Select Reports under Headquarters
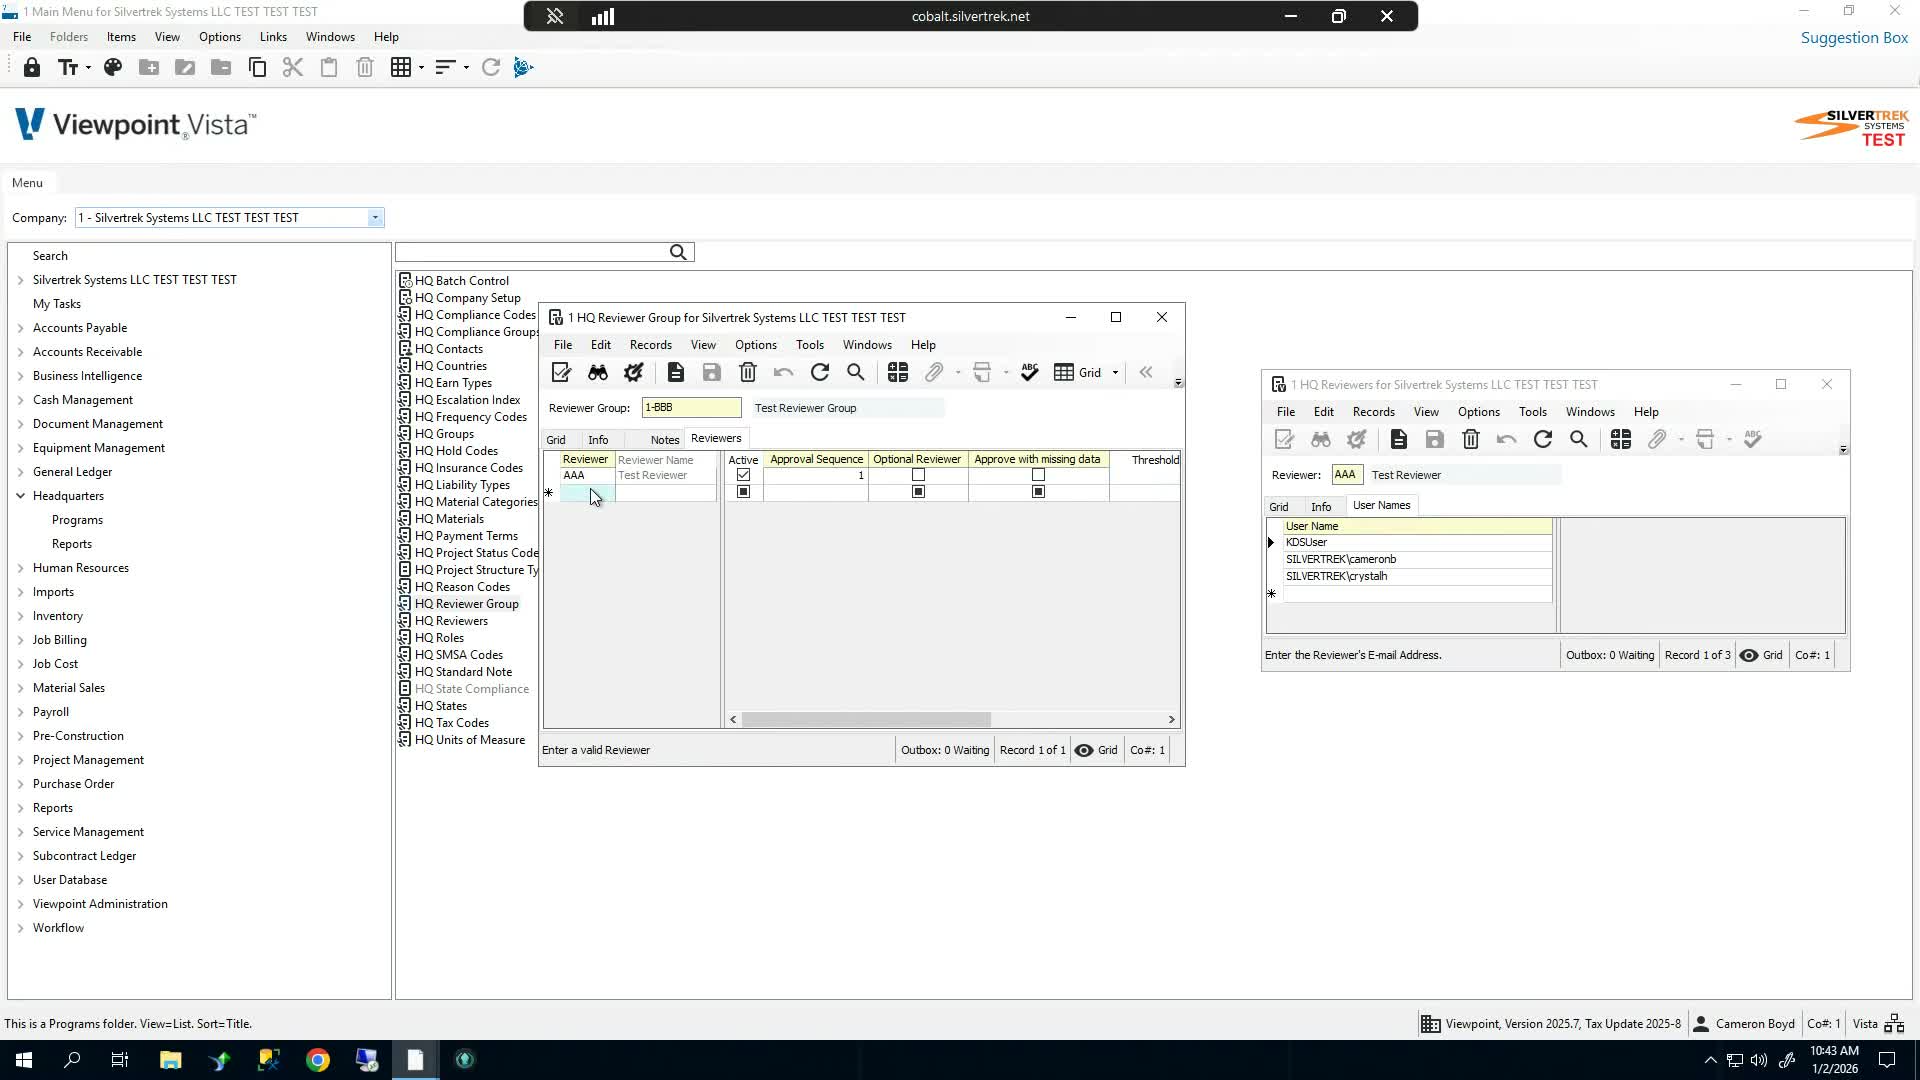The image size is (1920, 1080). click(x=72, y=544)
